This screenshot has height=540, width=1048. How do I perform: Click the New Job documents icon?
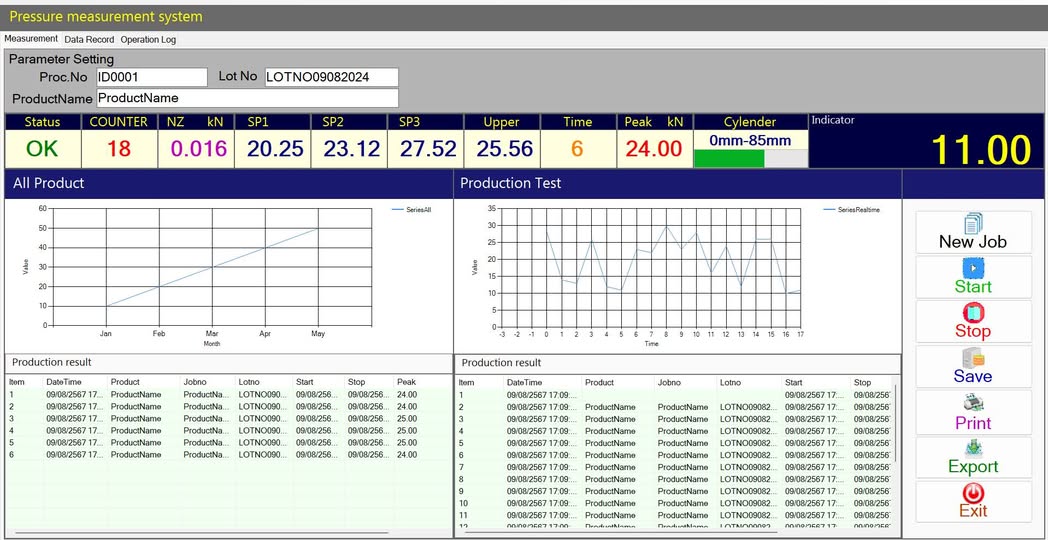point(973,223)
